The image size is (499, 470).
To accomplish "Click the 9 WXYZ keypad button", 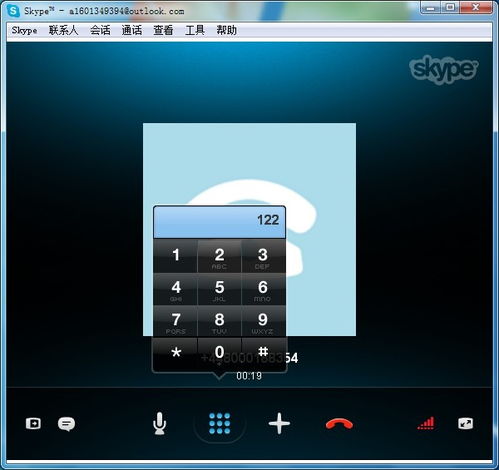I will (263, 322).
